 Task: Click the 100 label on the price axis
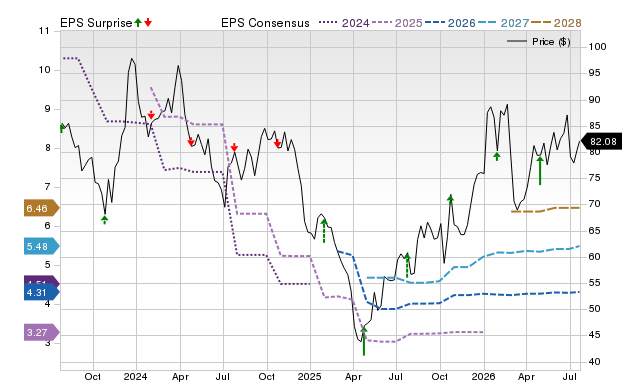(597, 47)
